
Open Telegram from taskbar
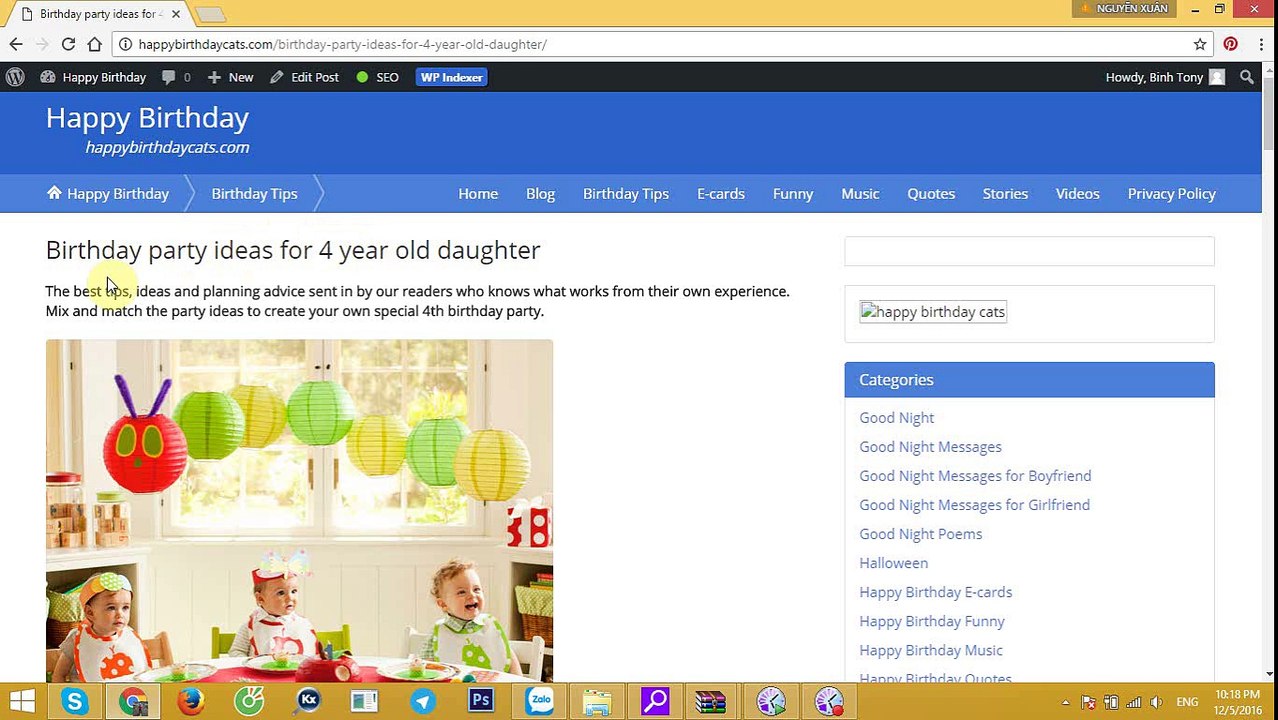point(423,701)
